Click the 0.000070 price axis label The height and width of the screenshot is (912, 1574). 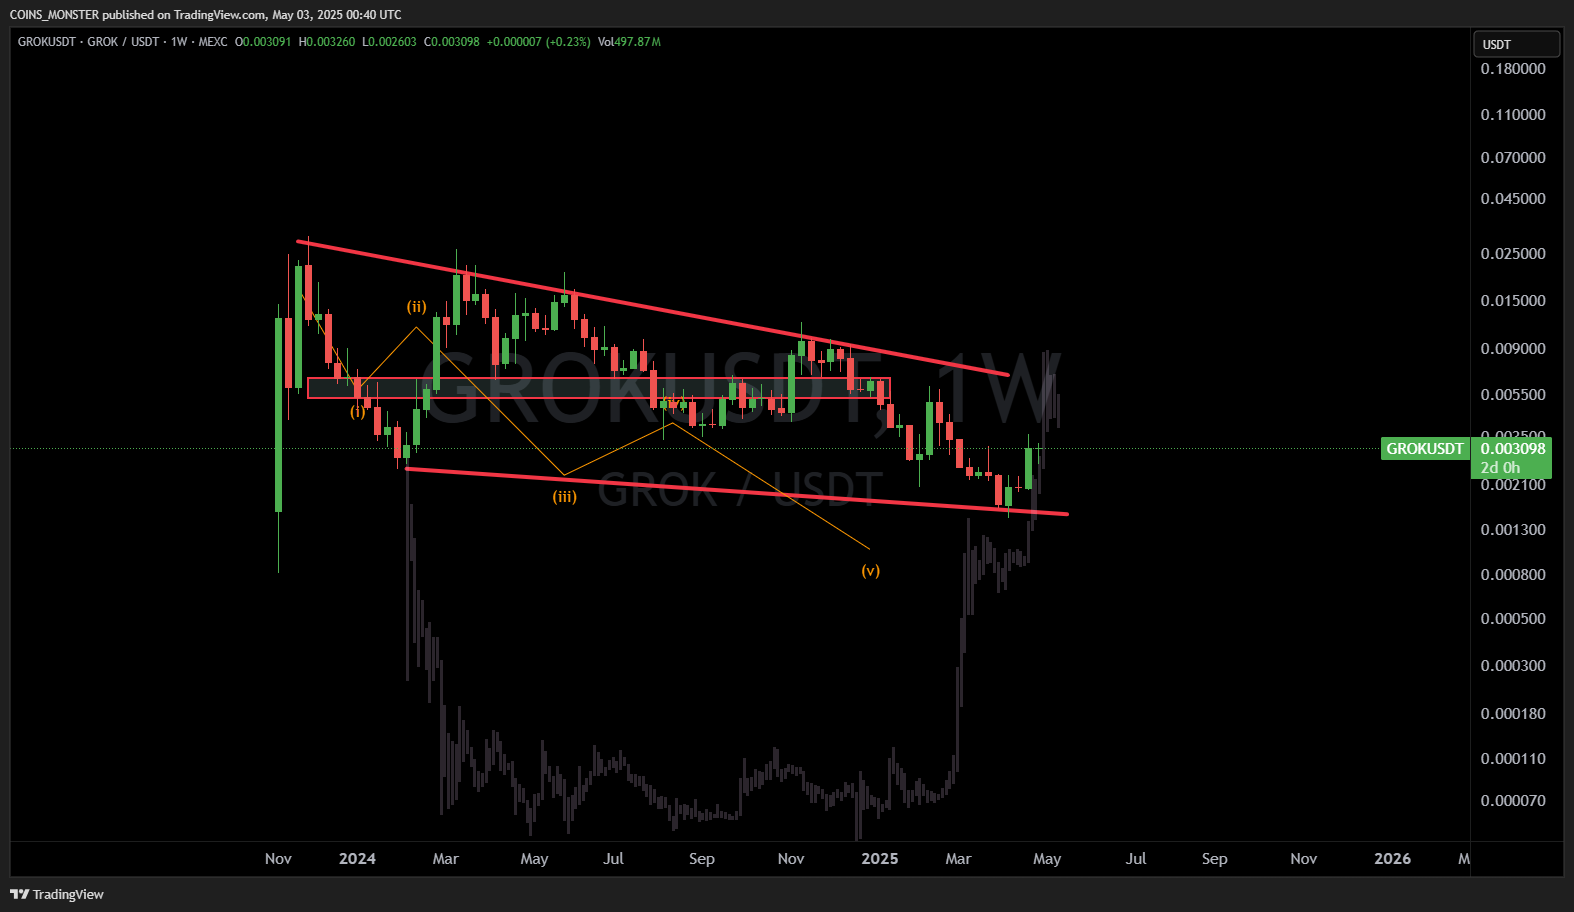click(1513, 801)
